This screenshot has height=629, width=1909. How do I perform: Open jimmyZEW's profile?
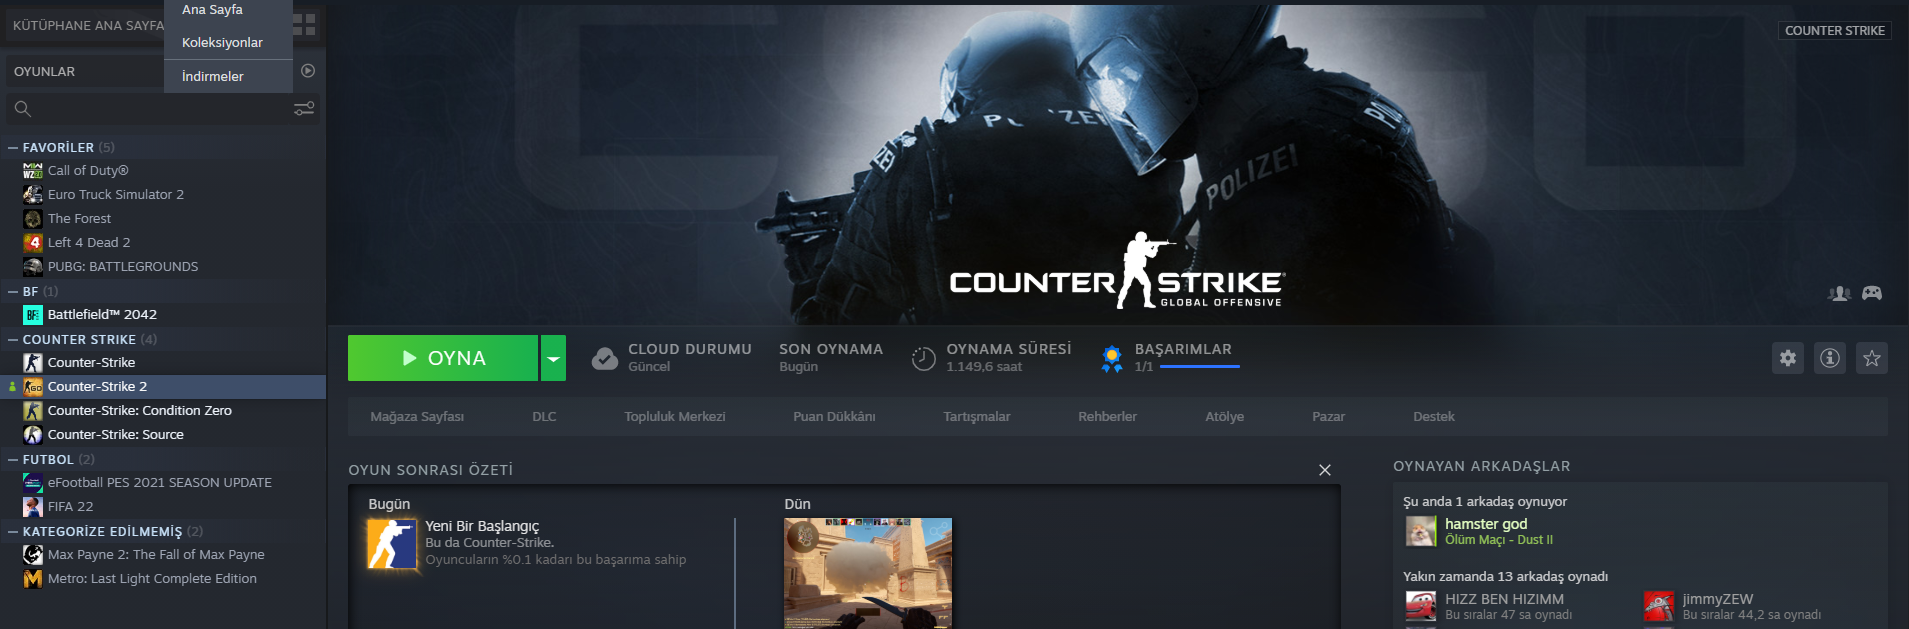(x=1718, y=599)
